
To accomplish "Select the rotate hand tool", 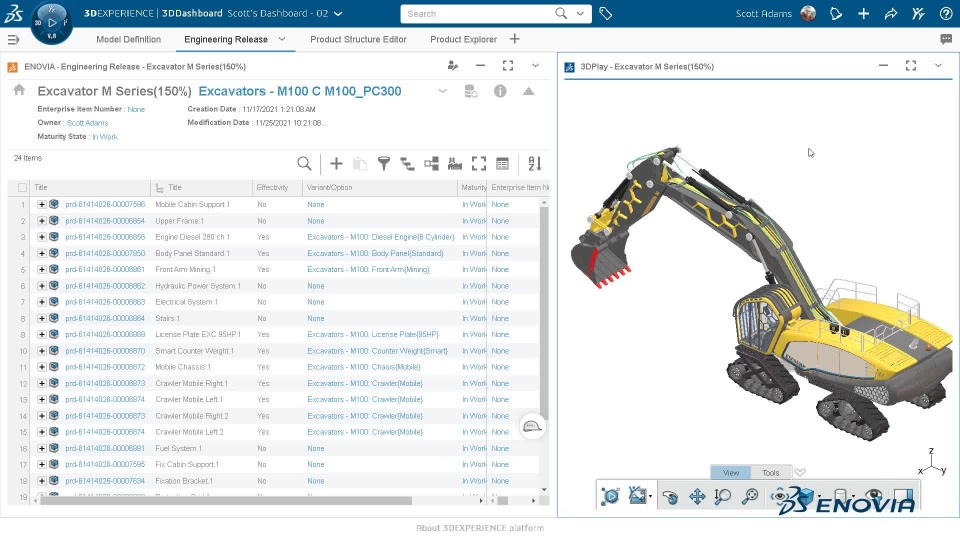I will pos(670,496).
